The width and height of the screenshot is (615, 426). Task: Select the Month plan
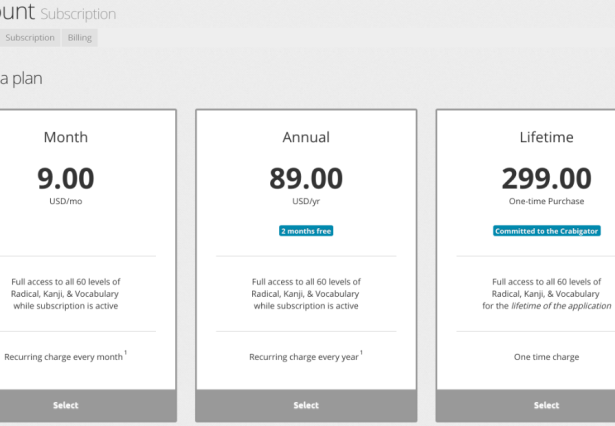pos(66,405)
